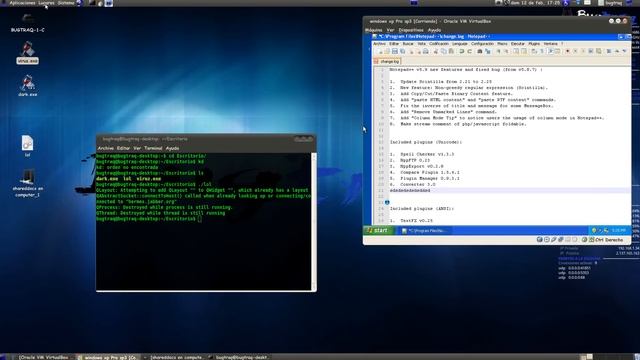
Task: Select dark.exe icon on desktop
Action: point(27,86)
